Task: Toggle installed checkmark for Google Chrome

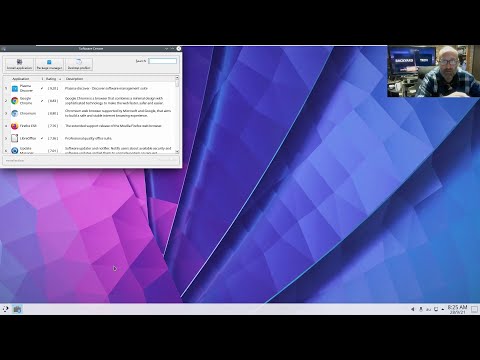Action: click(x=42, y=101)
